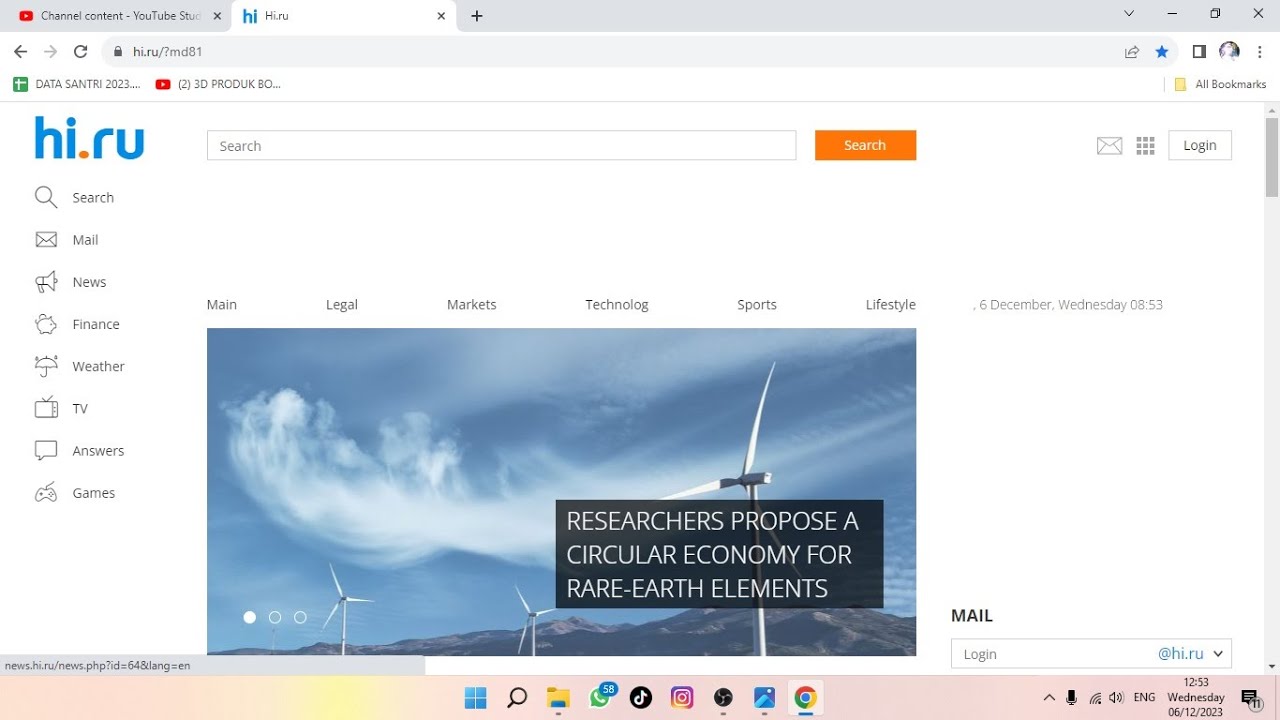Click the Answers speech bubble icon
This screenshot has width=1280, height=720.
coord(46,451)
